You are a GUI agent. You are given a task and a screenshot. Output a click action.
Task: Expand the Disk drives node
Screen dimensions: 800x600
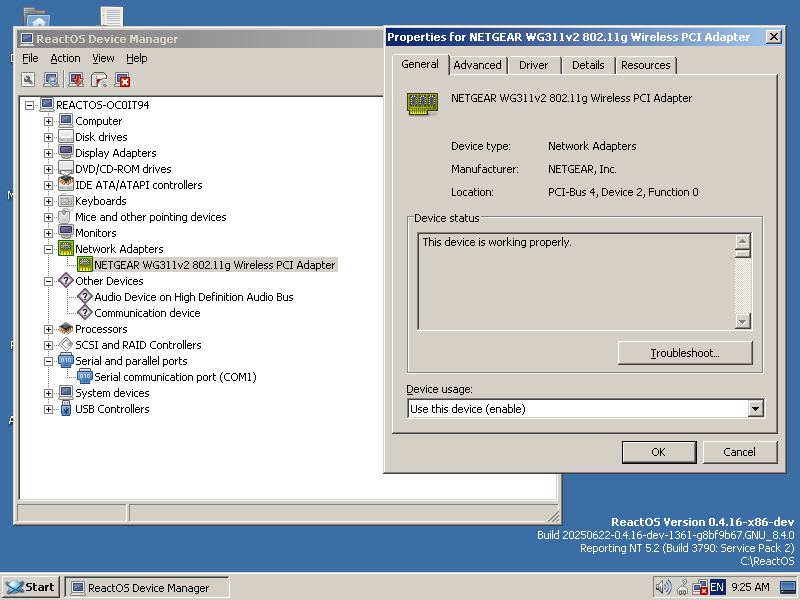[48, 137]
